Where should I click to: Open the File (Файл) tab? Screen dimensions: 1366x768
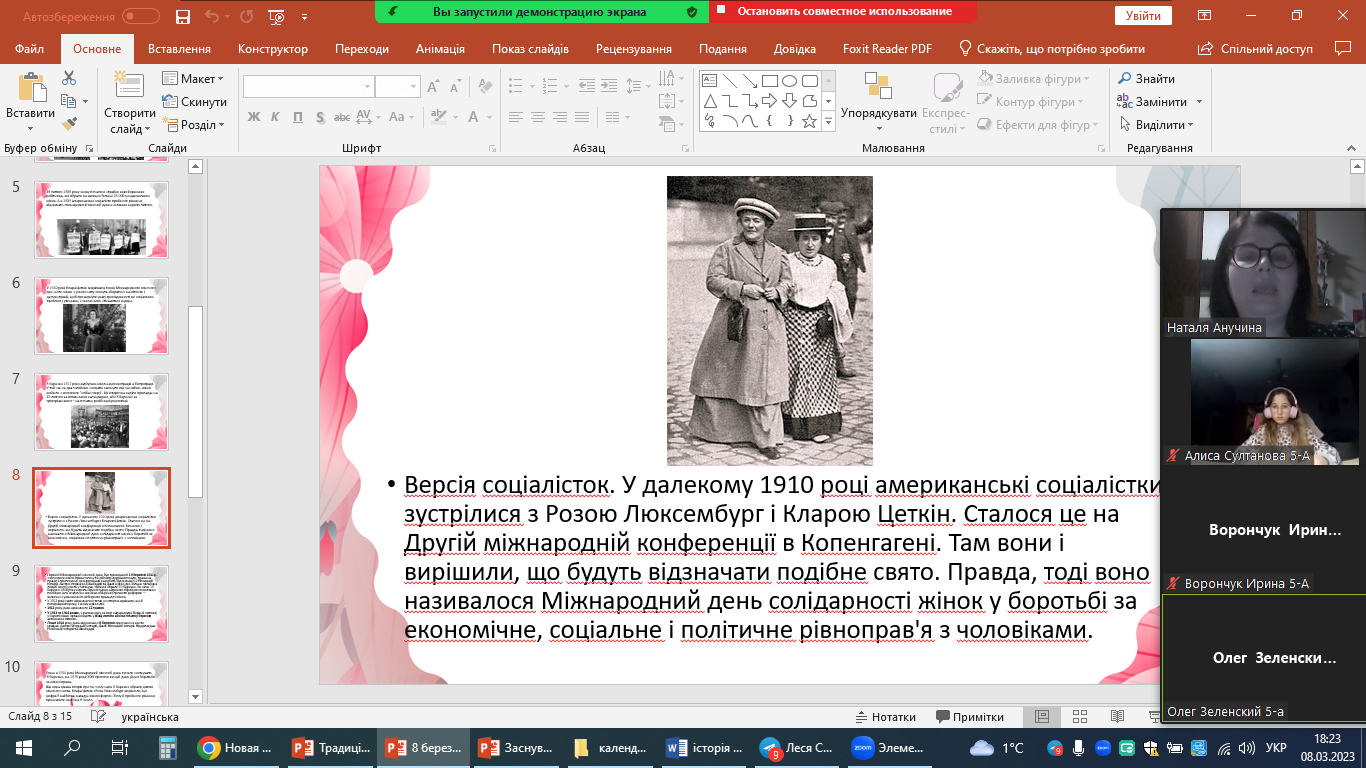coord(30,49)
